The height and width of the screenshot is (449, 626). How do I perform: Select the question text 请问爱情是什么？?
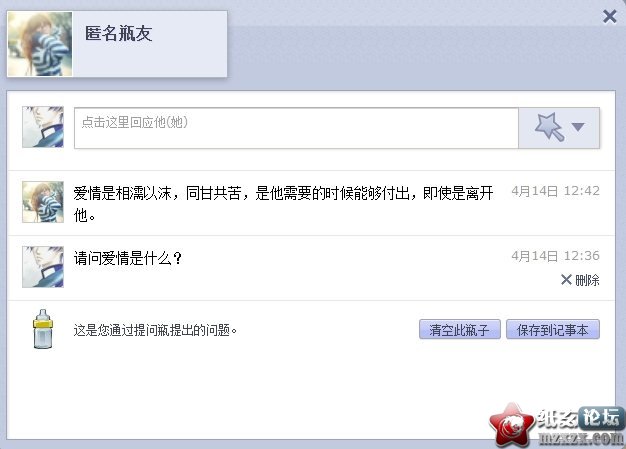128,258
